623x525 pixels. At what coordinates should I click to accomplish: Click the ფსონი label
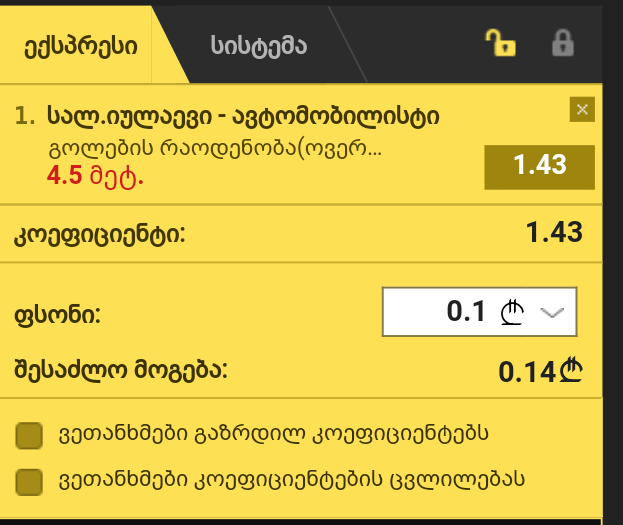[58, 315]
